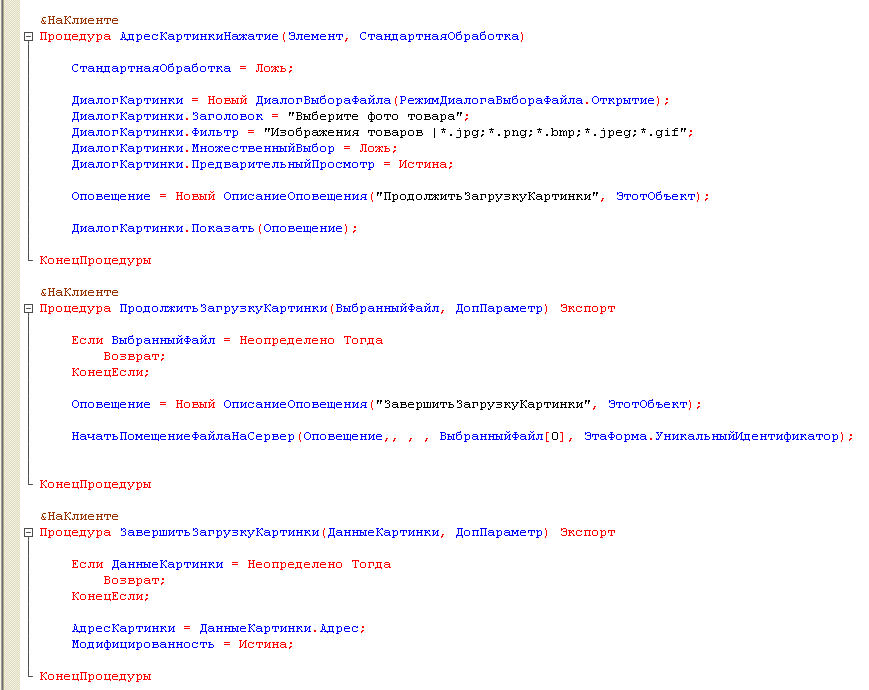
Task: Collapse the ПродолжитьЗагрузкуКартинки procedure block
Action: pos(28,309)
